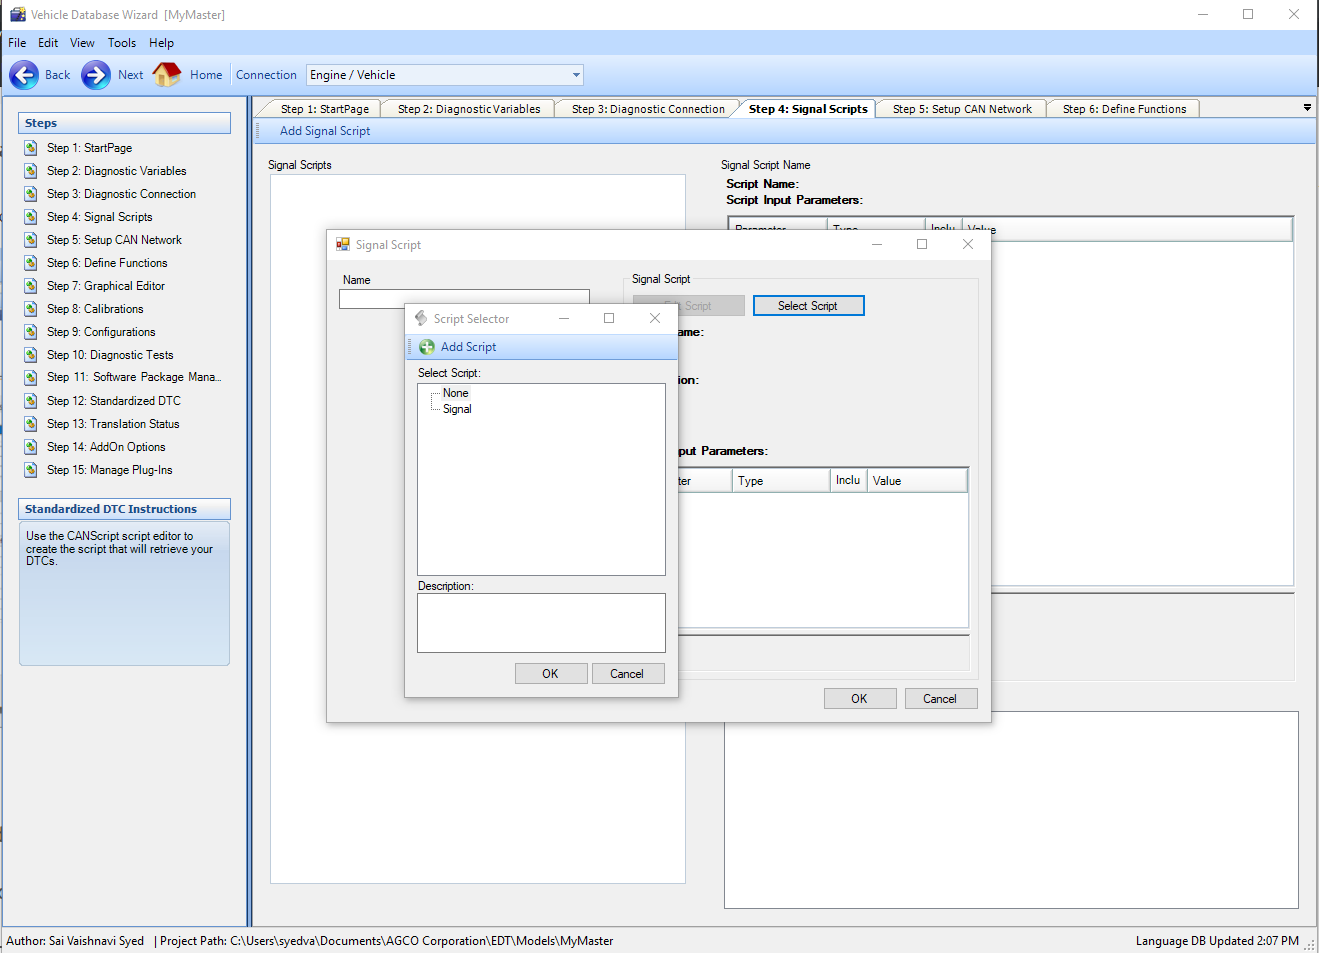
Task: Click the Select Script button
Action: (x=808, y=306)
